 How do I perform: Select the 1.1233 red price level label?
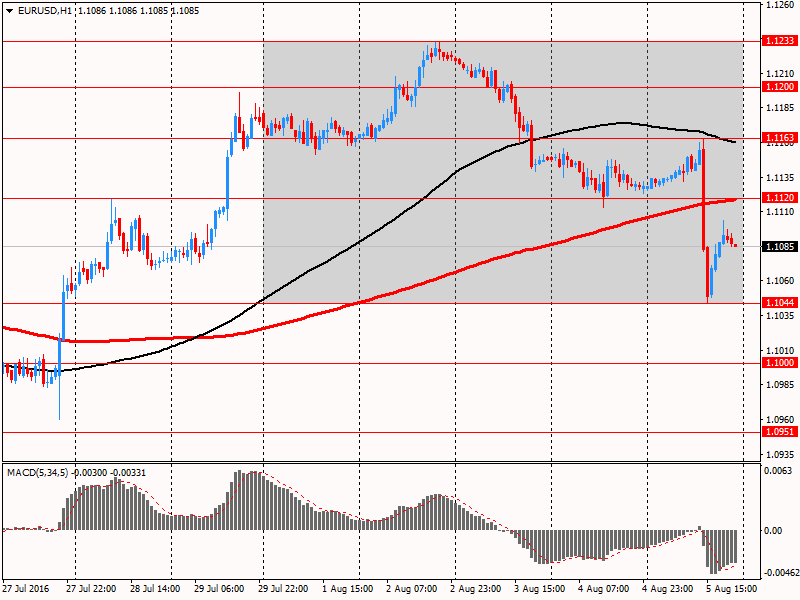pyautogui.click(x=780, y=40)
